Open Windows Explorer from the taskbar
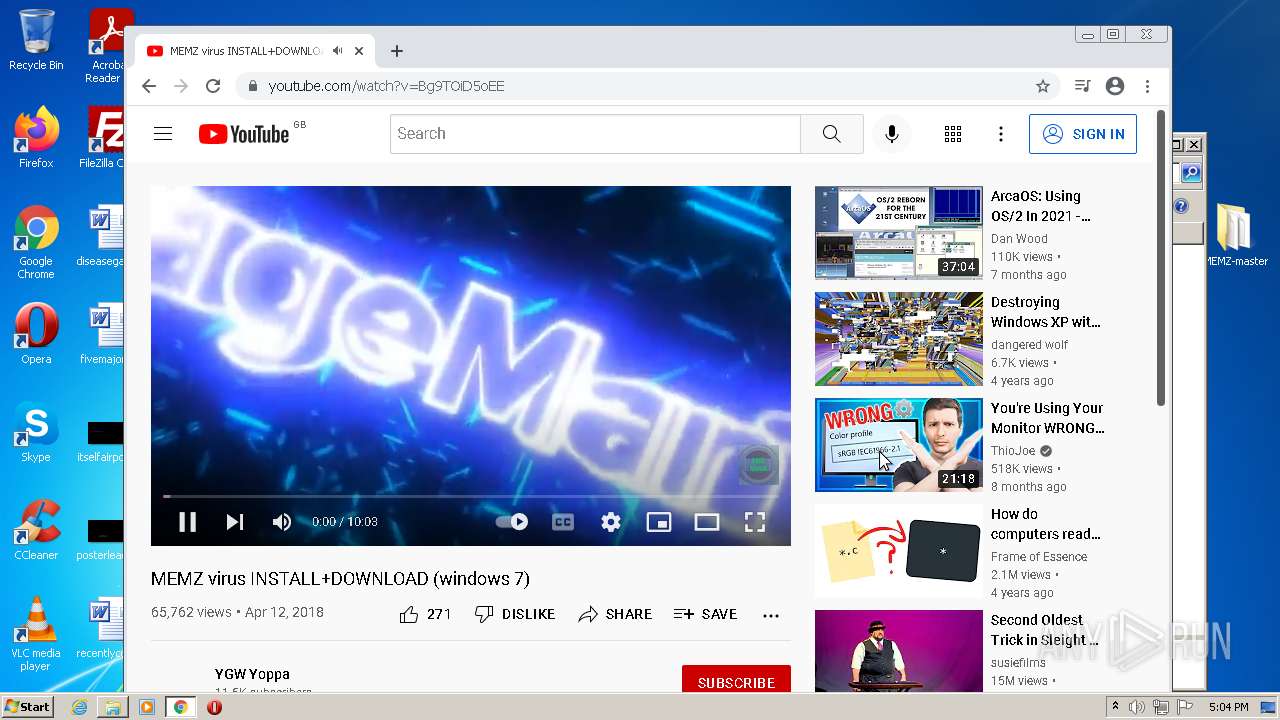Viewport: 1280px width, 720px height. (113, 707)
